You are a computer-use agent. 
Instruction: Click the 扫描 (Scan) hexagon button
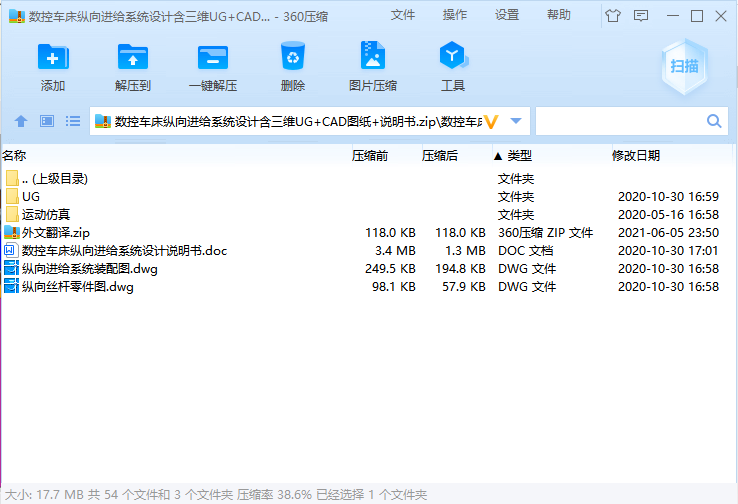(684, 66)
